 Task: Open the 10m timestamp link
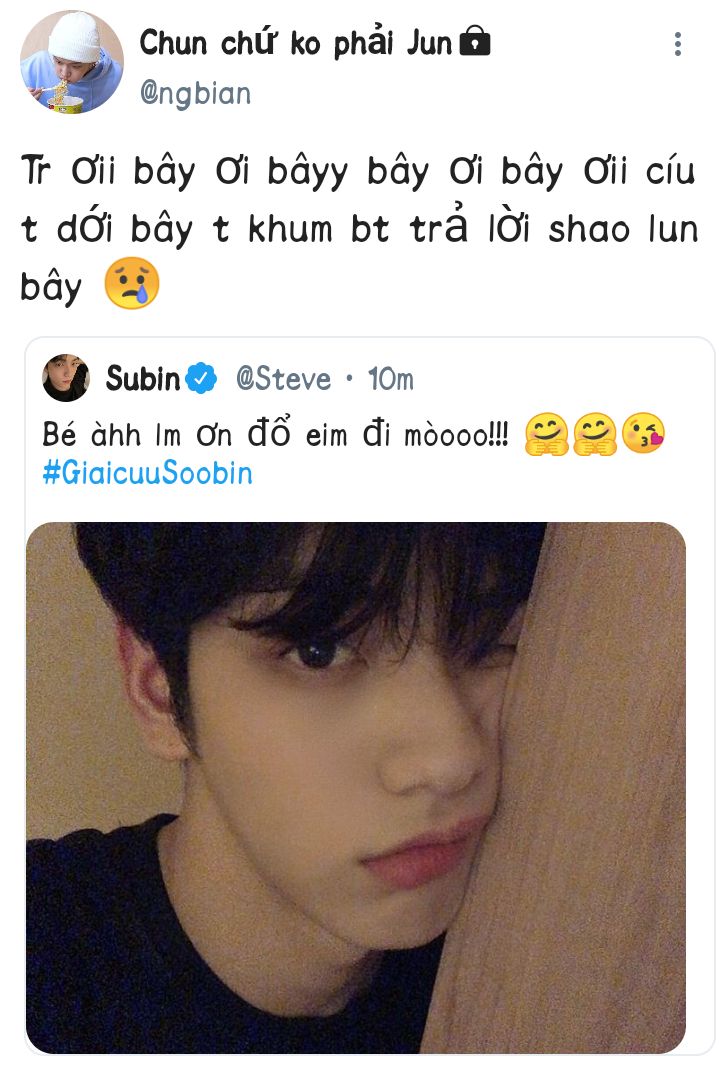390,379
